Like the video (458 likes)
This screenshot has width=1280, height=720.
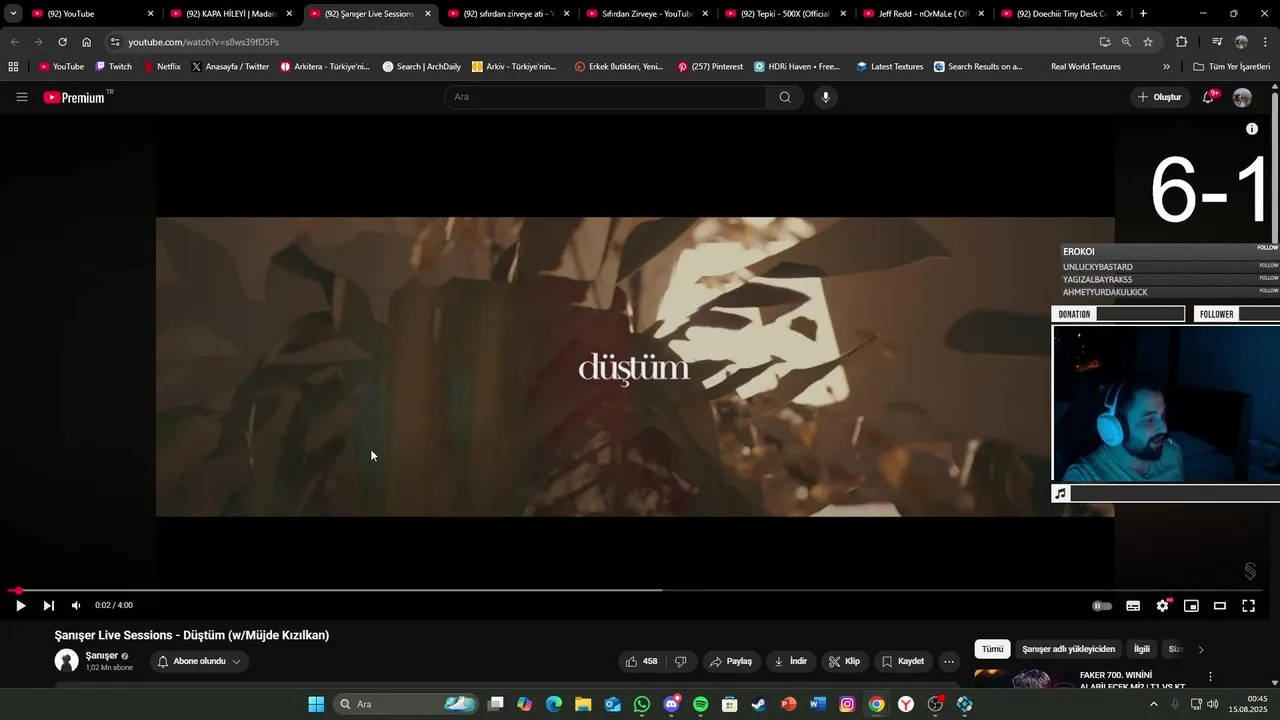coord(640,661)
